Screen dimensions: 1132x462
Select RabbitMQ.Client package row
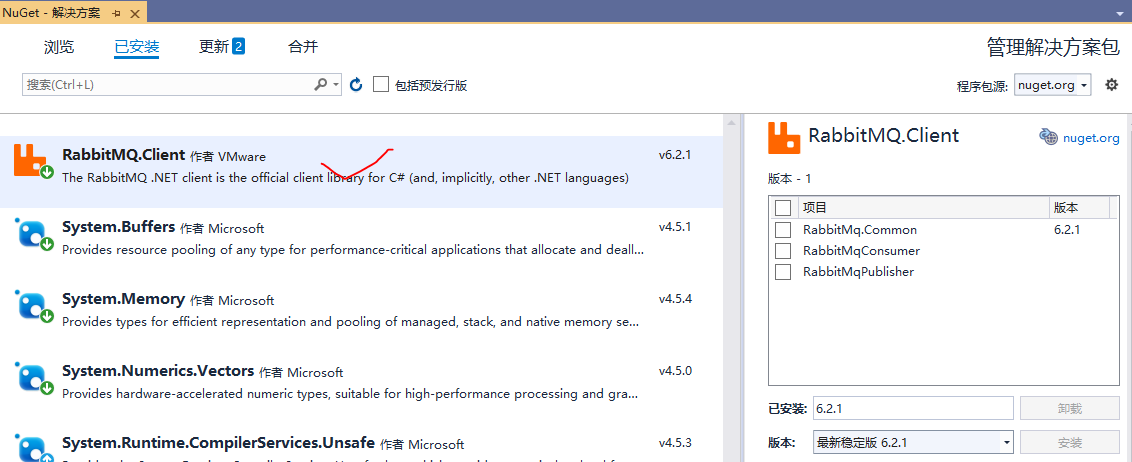pyautogui.click(x=361, y=172)
